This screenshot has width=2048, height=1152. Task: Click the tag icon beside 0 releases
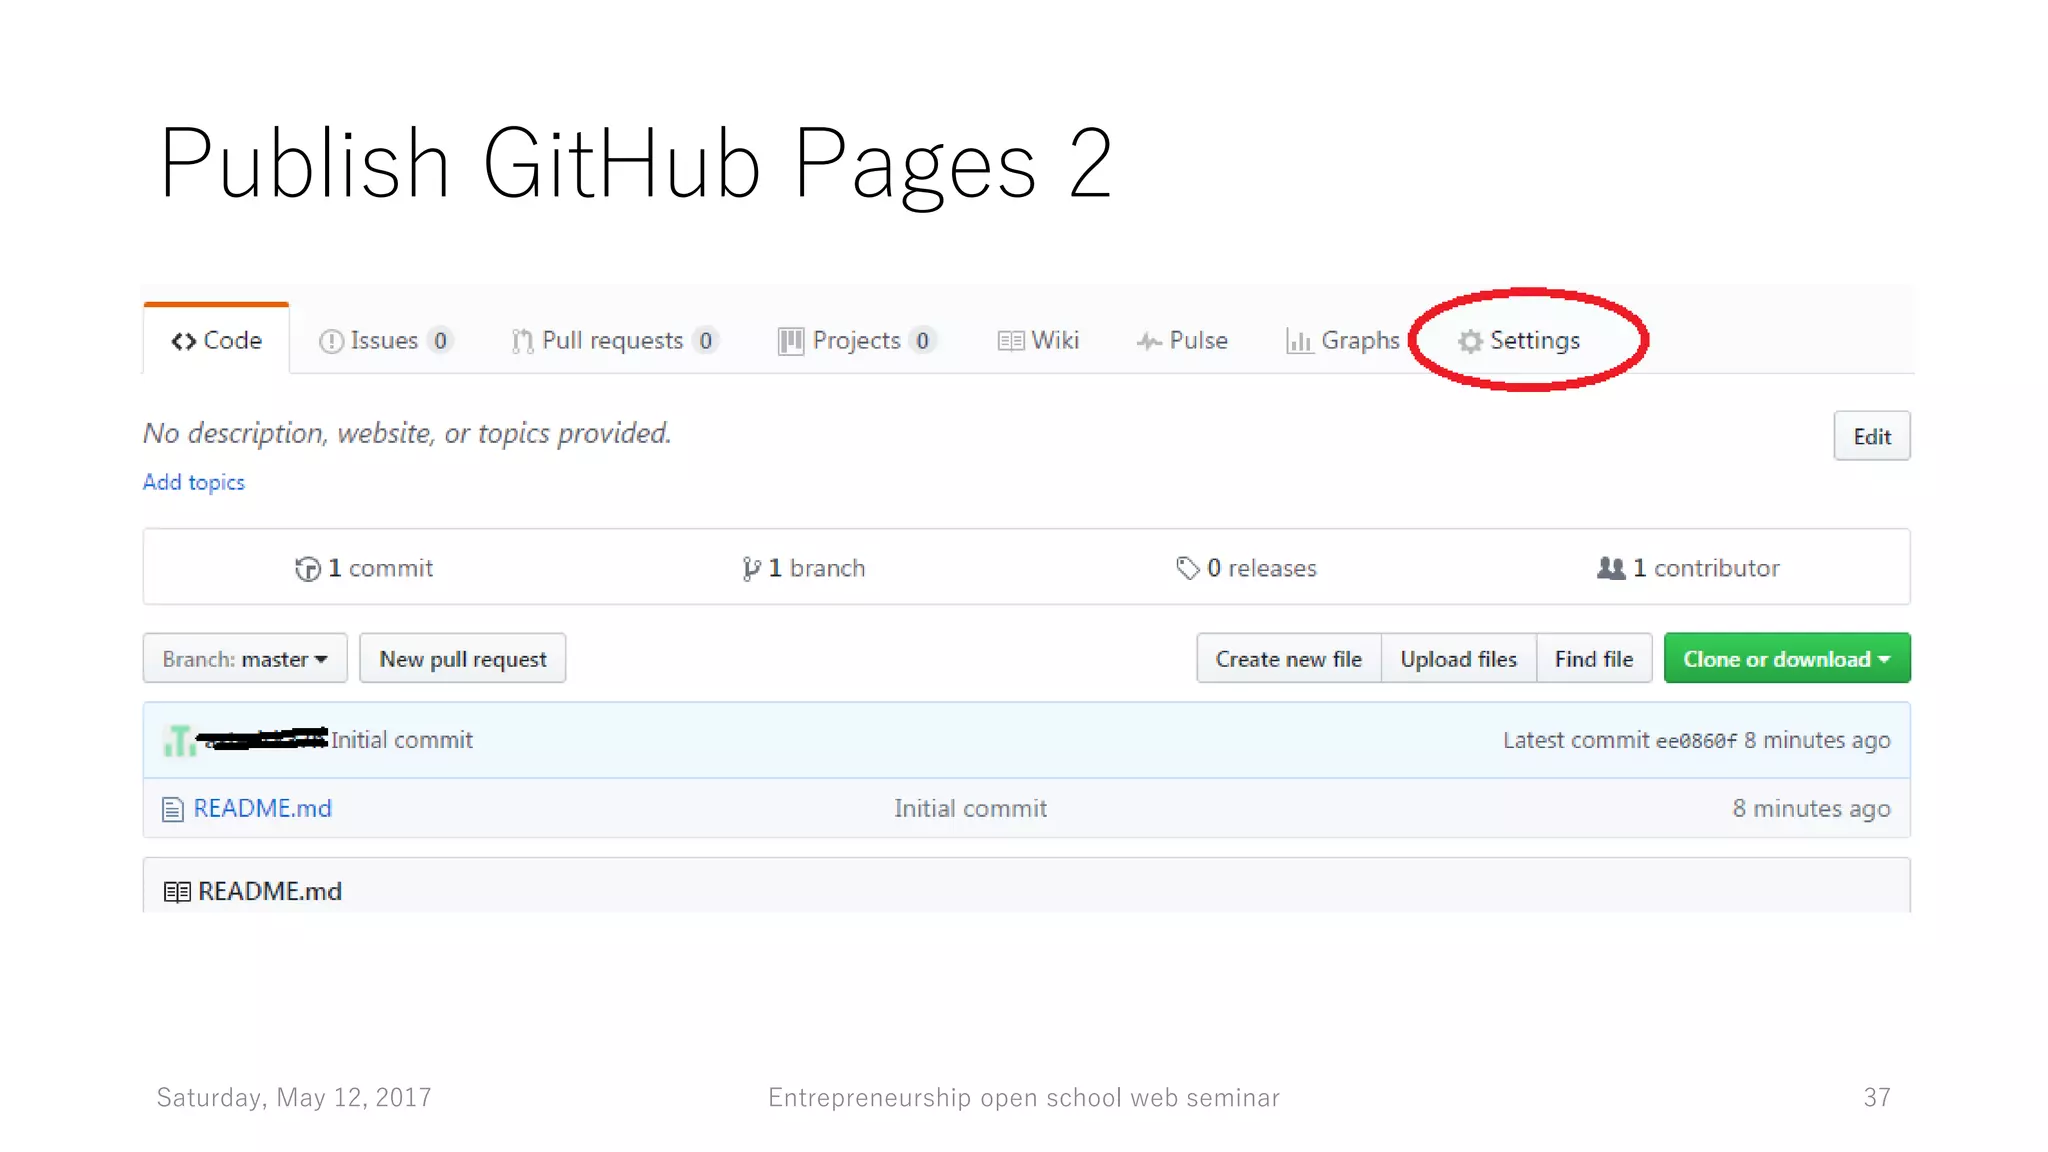coord(1187,568)
